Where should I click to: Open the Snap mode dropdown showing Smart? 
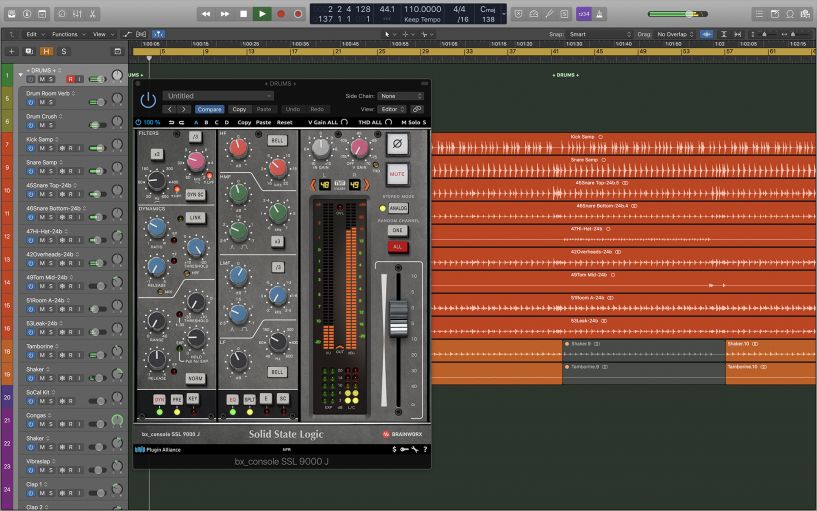(x=600, y=34)
